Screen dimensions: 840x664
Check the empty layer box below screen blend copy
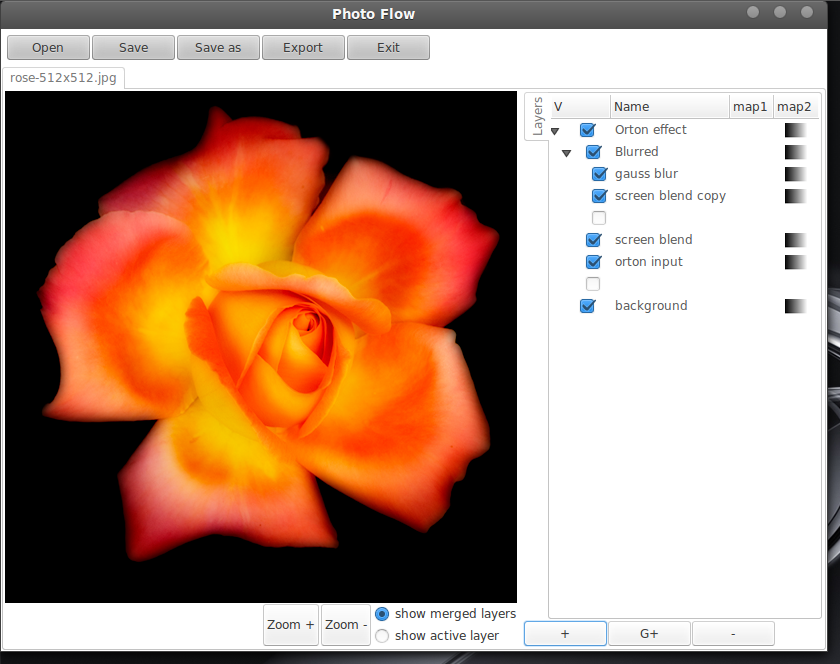599,217
